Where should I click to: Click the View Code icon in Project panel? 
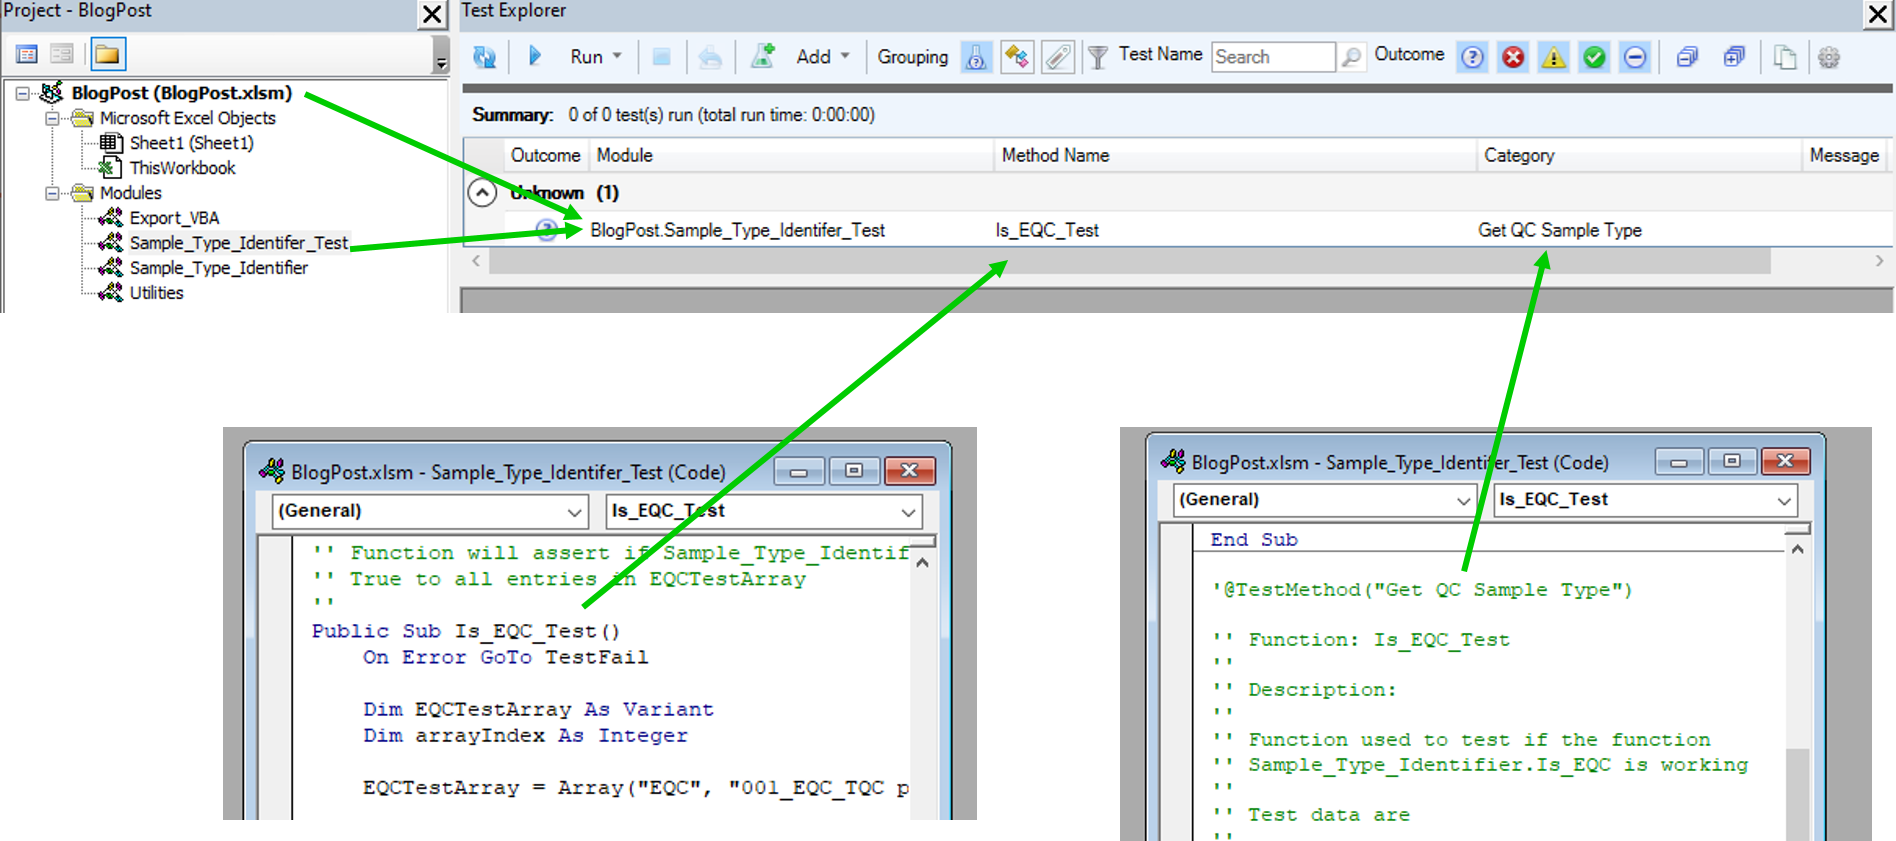coord(27,54)
